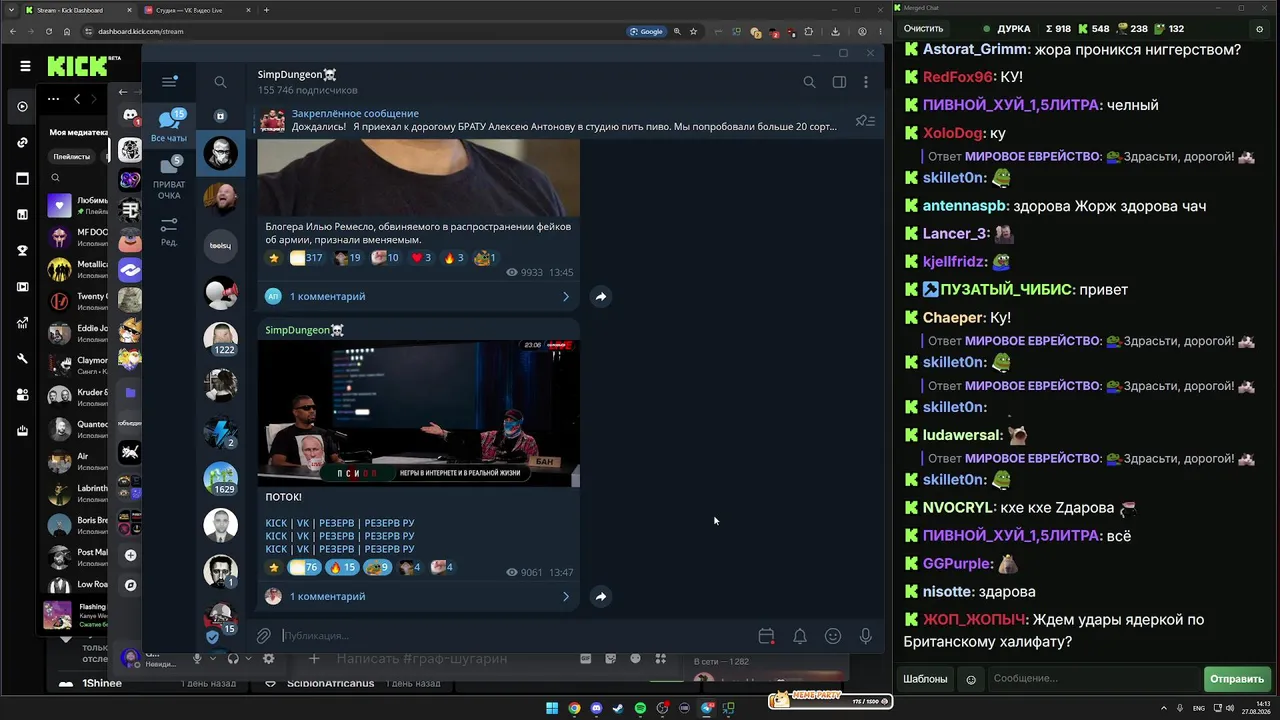Open ПРИВАТ ОЧКА chat folder
Viewport: 1280px width, 720px height.
point(169,178)
